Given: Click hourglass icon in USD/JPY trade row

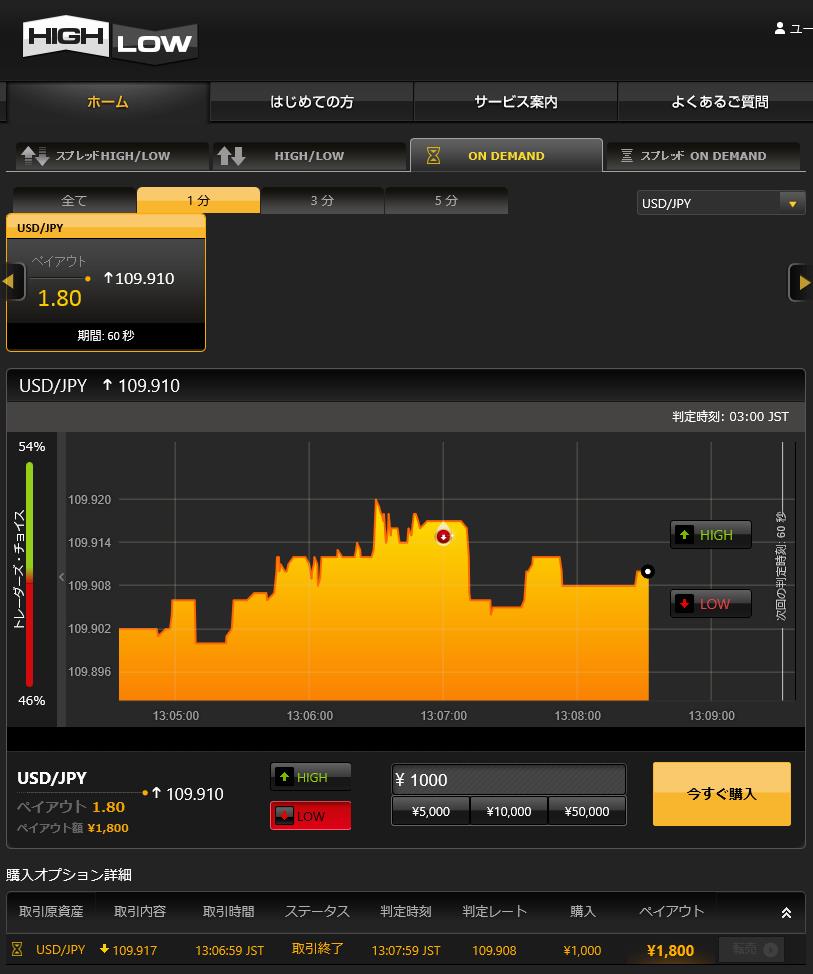Looking at the screenshot, I should click(17, 949).
